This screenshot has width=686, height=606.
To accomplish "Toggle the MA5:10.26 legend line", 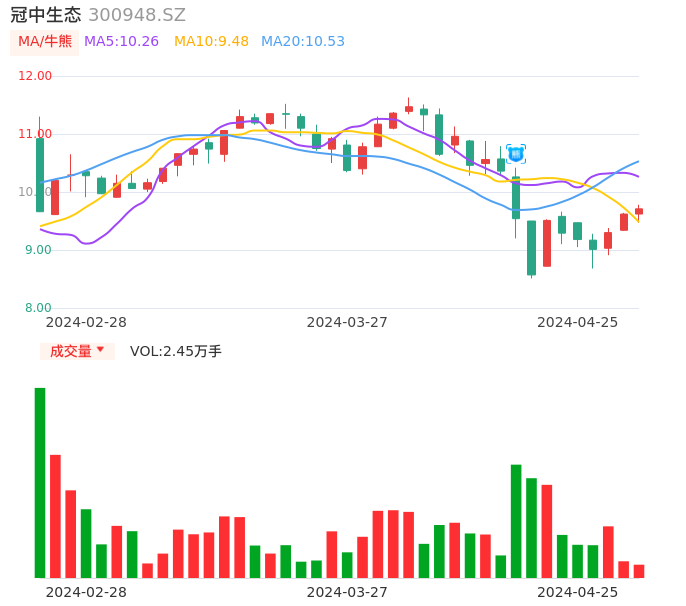I will tap(121, 42).
